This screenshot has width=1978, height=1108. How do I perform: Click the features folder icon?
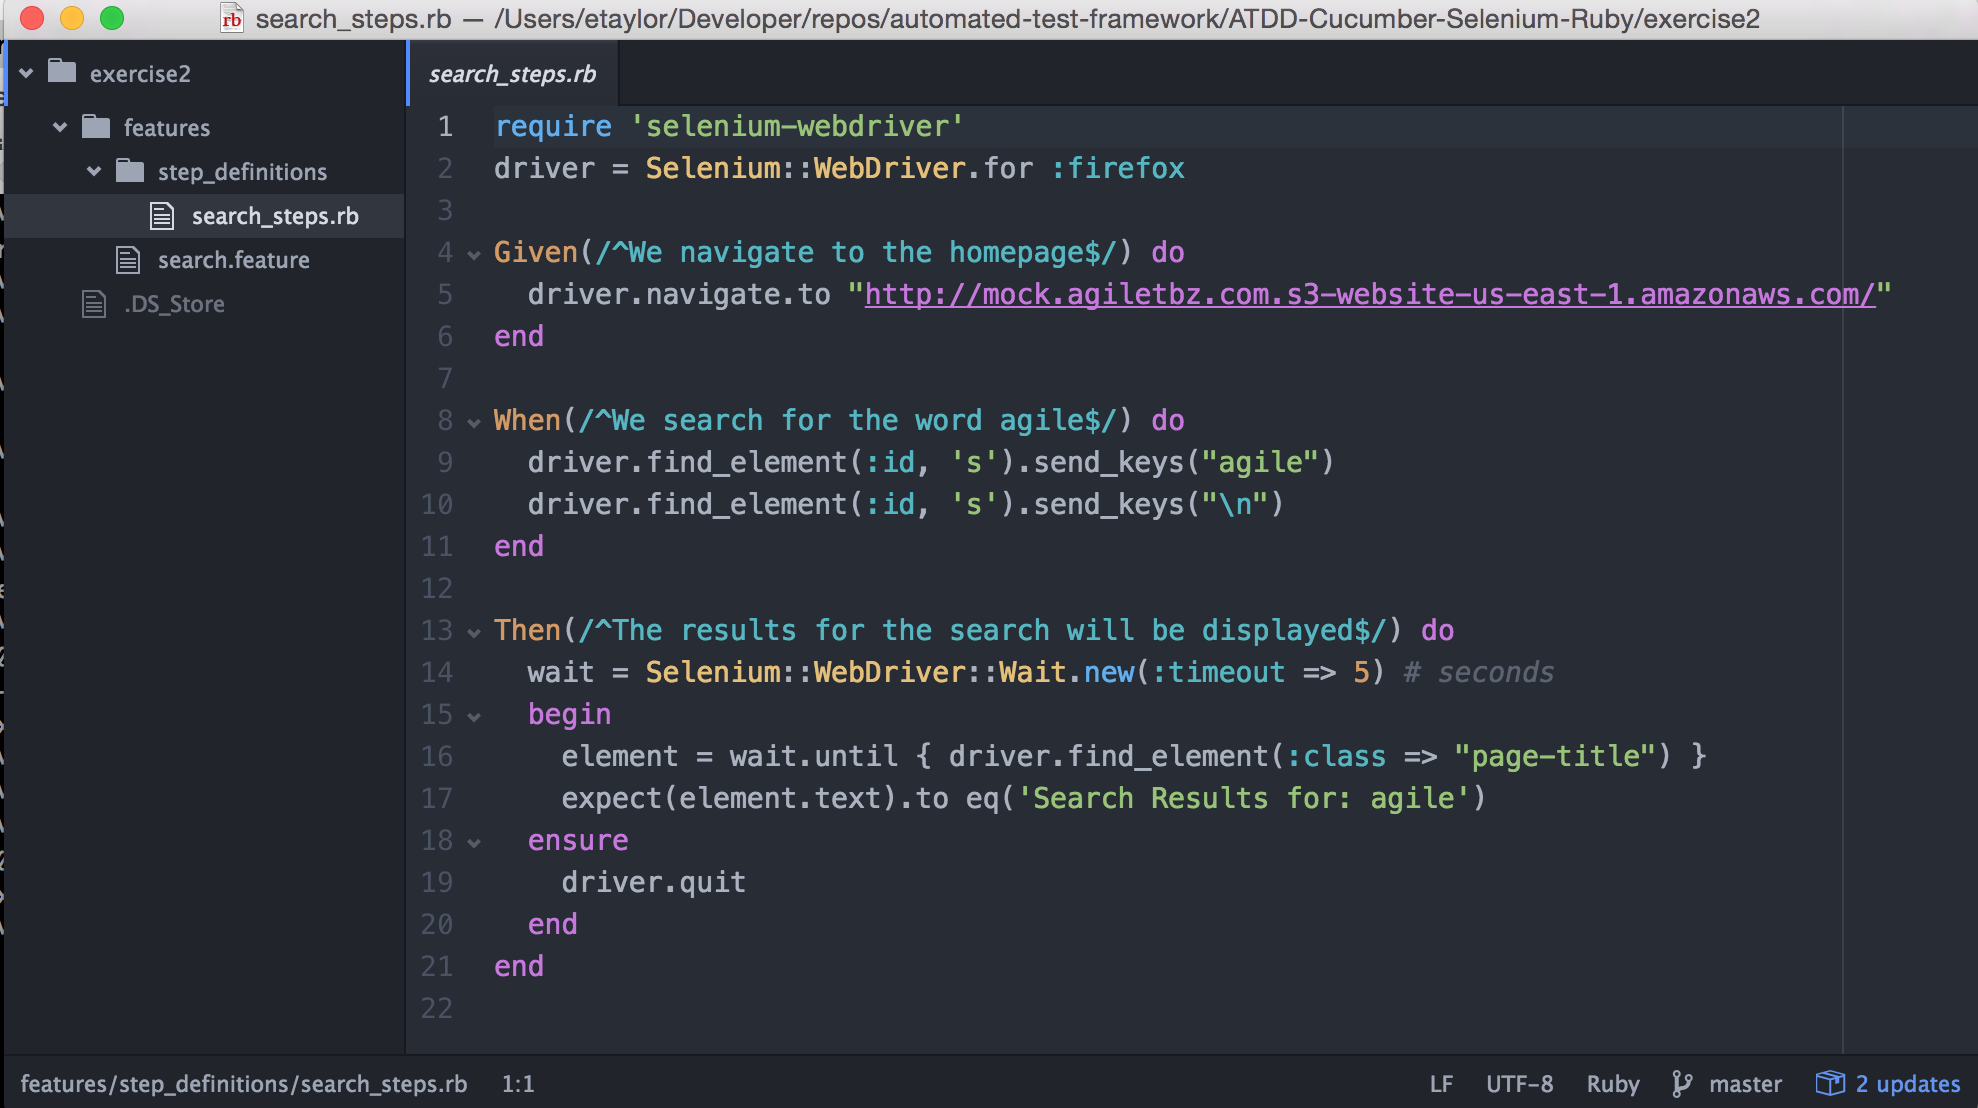[96, 126]
